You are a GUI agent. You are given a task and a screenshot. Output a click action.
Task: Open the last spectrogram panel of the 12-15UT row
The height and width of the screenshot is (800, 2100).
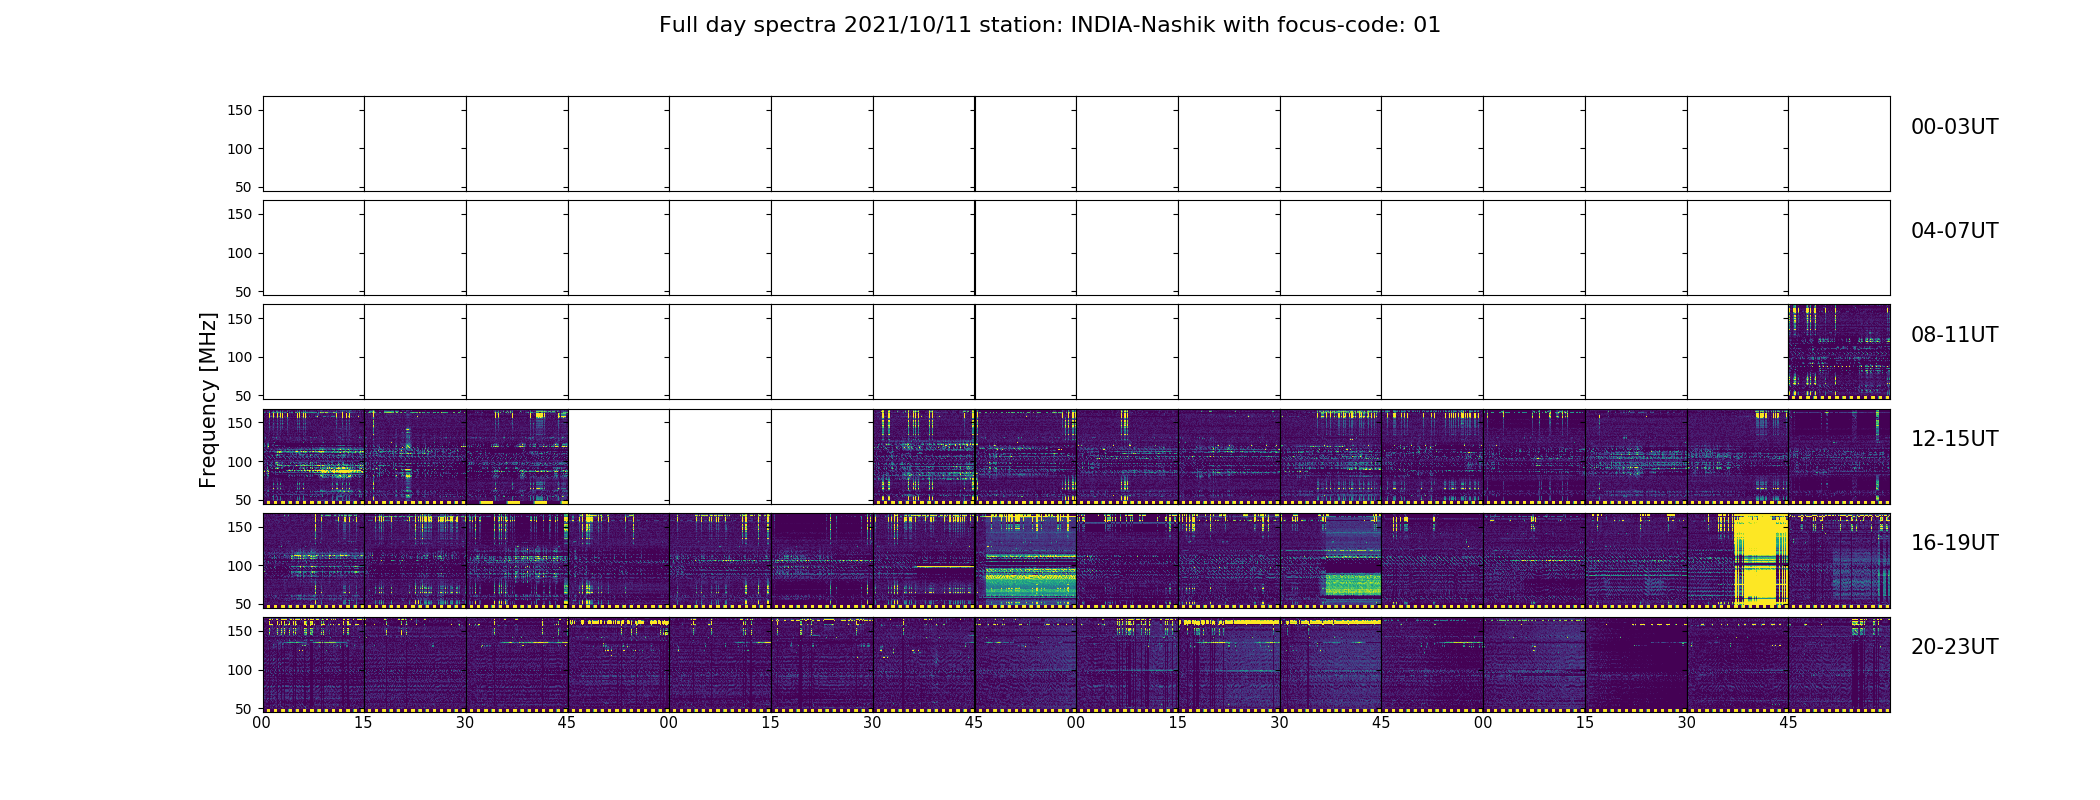pos(1839,456)
